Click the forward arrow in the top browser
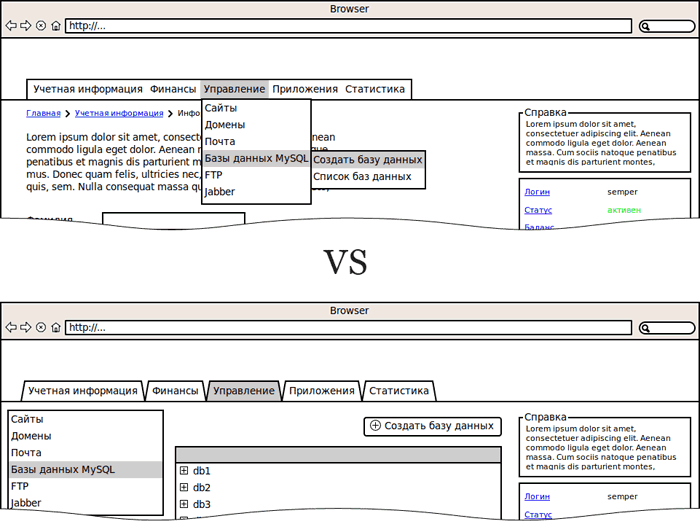The image size is (700, 524). pyautogui.click(x=25, y=26)
